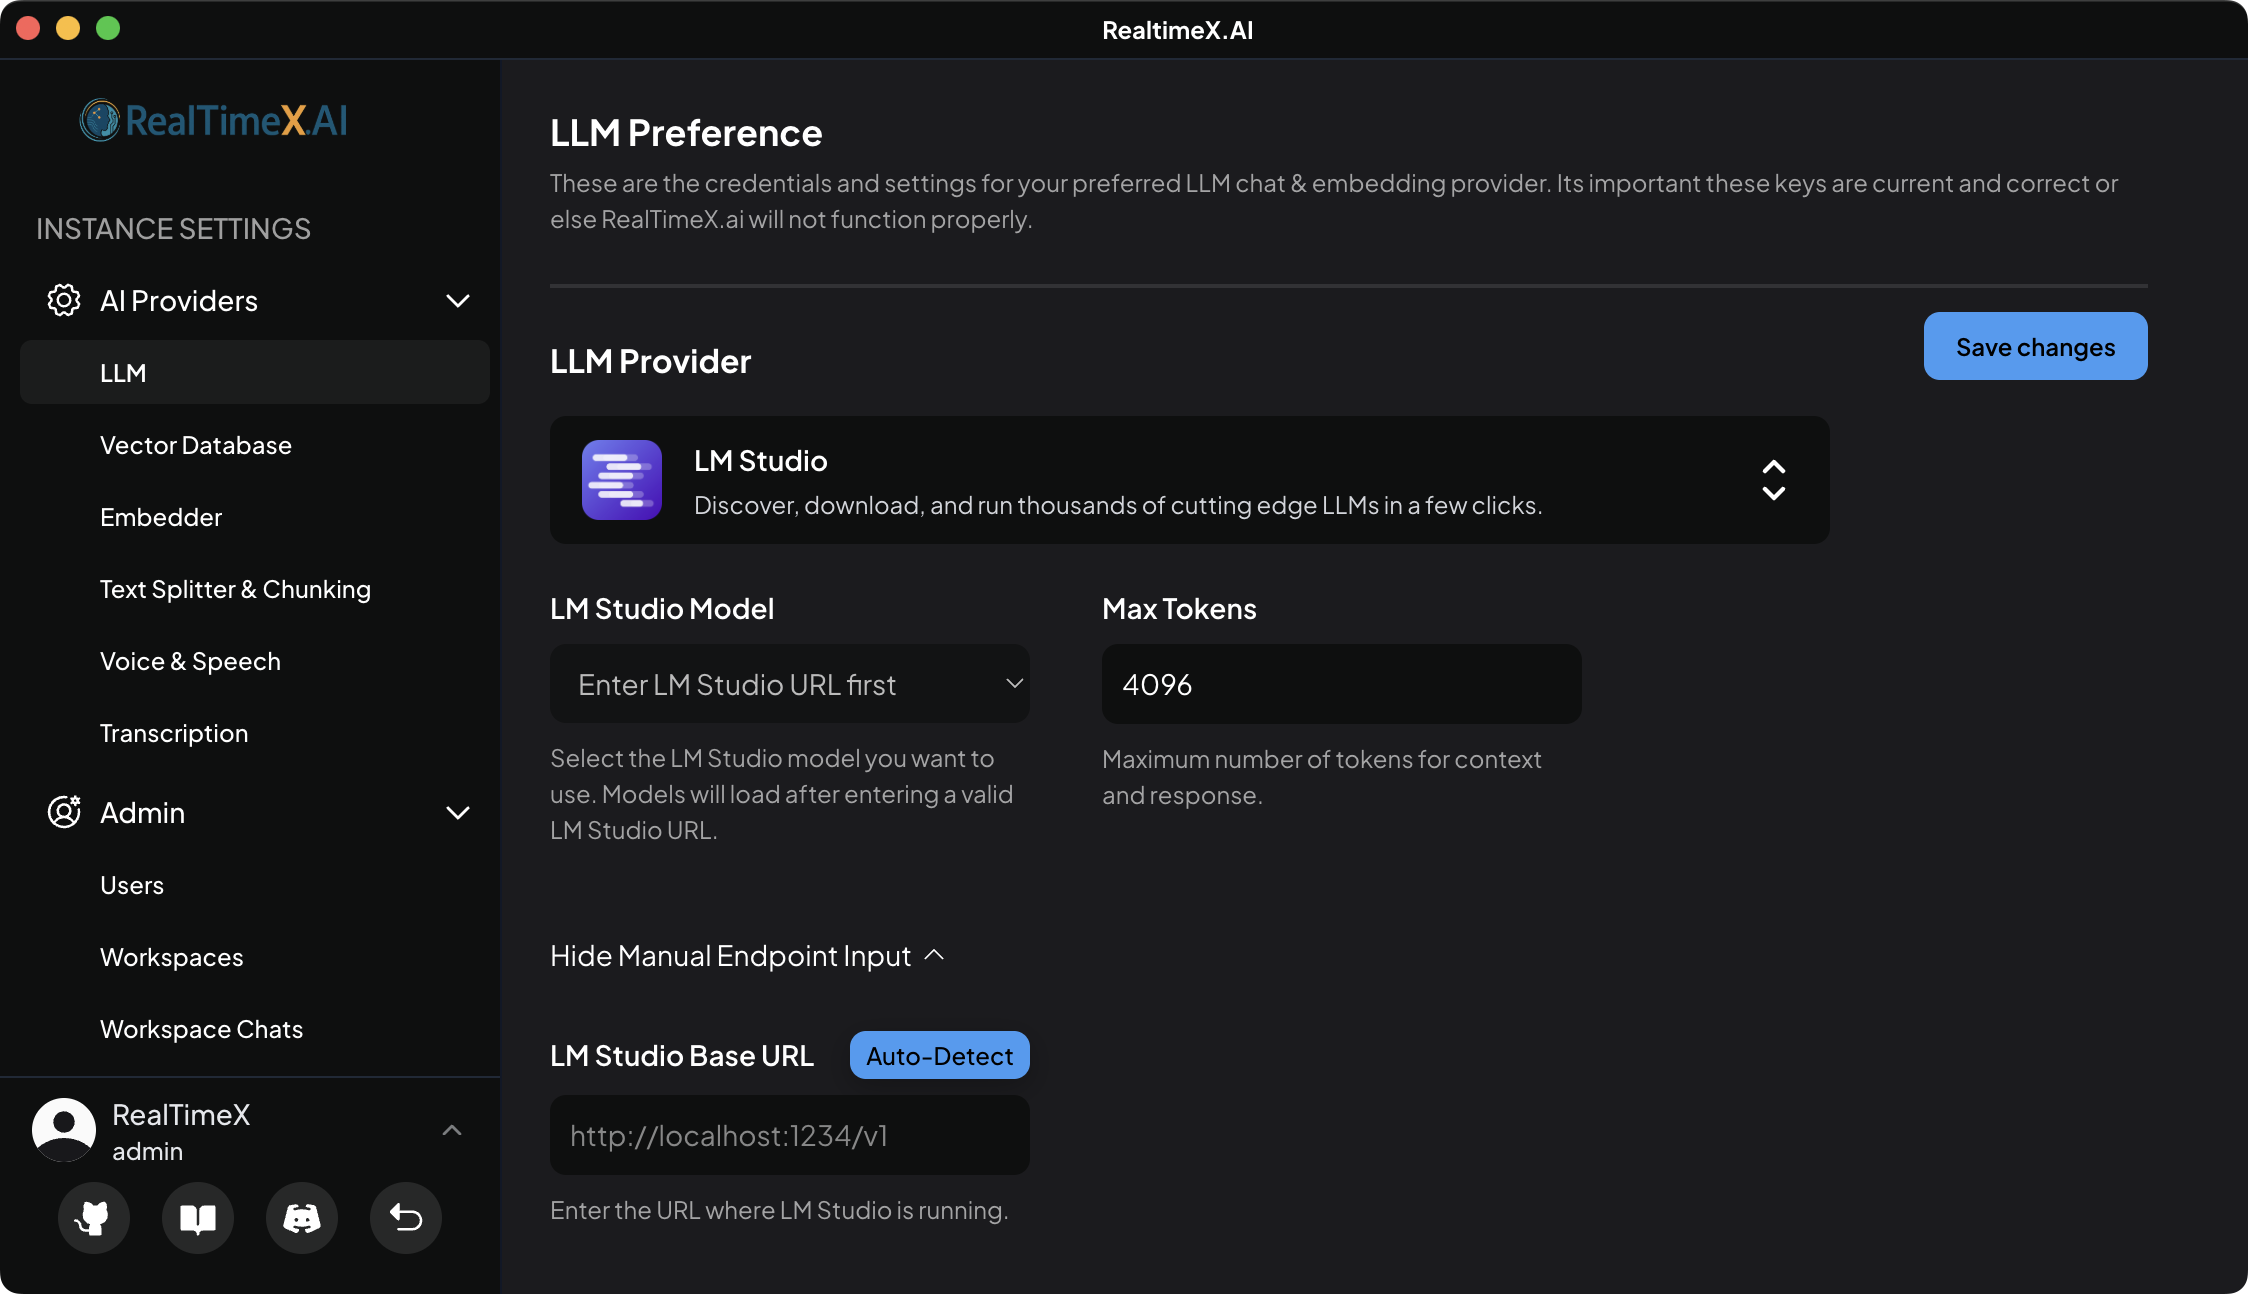Click the Admin icon in the sidebar
Screen dimensions: 2248x1294
[63, 812]
